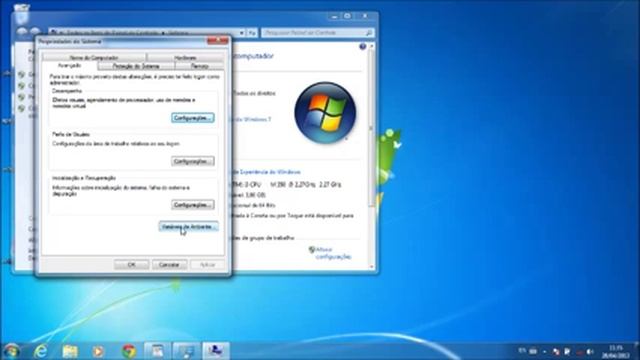The width and height of the screenshot is (640, 360).
Task: Select the Avançado tab
Action: click(70, 65)
